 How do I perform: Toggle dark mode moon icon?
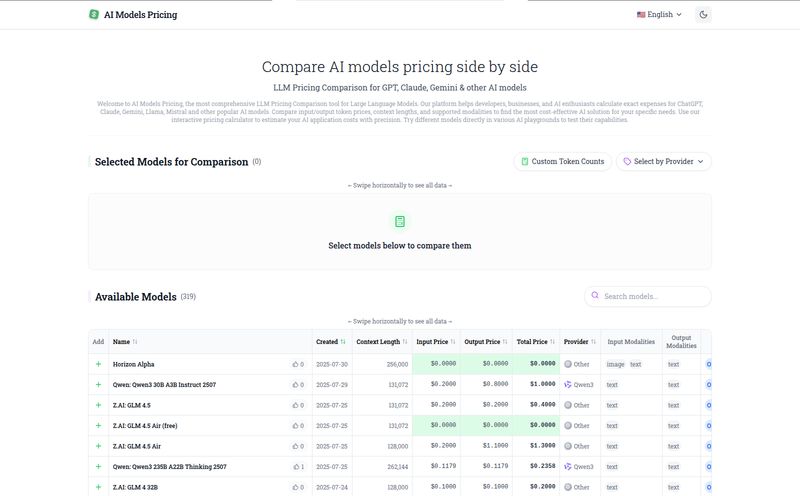coord(703,15)
